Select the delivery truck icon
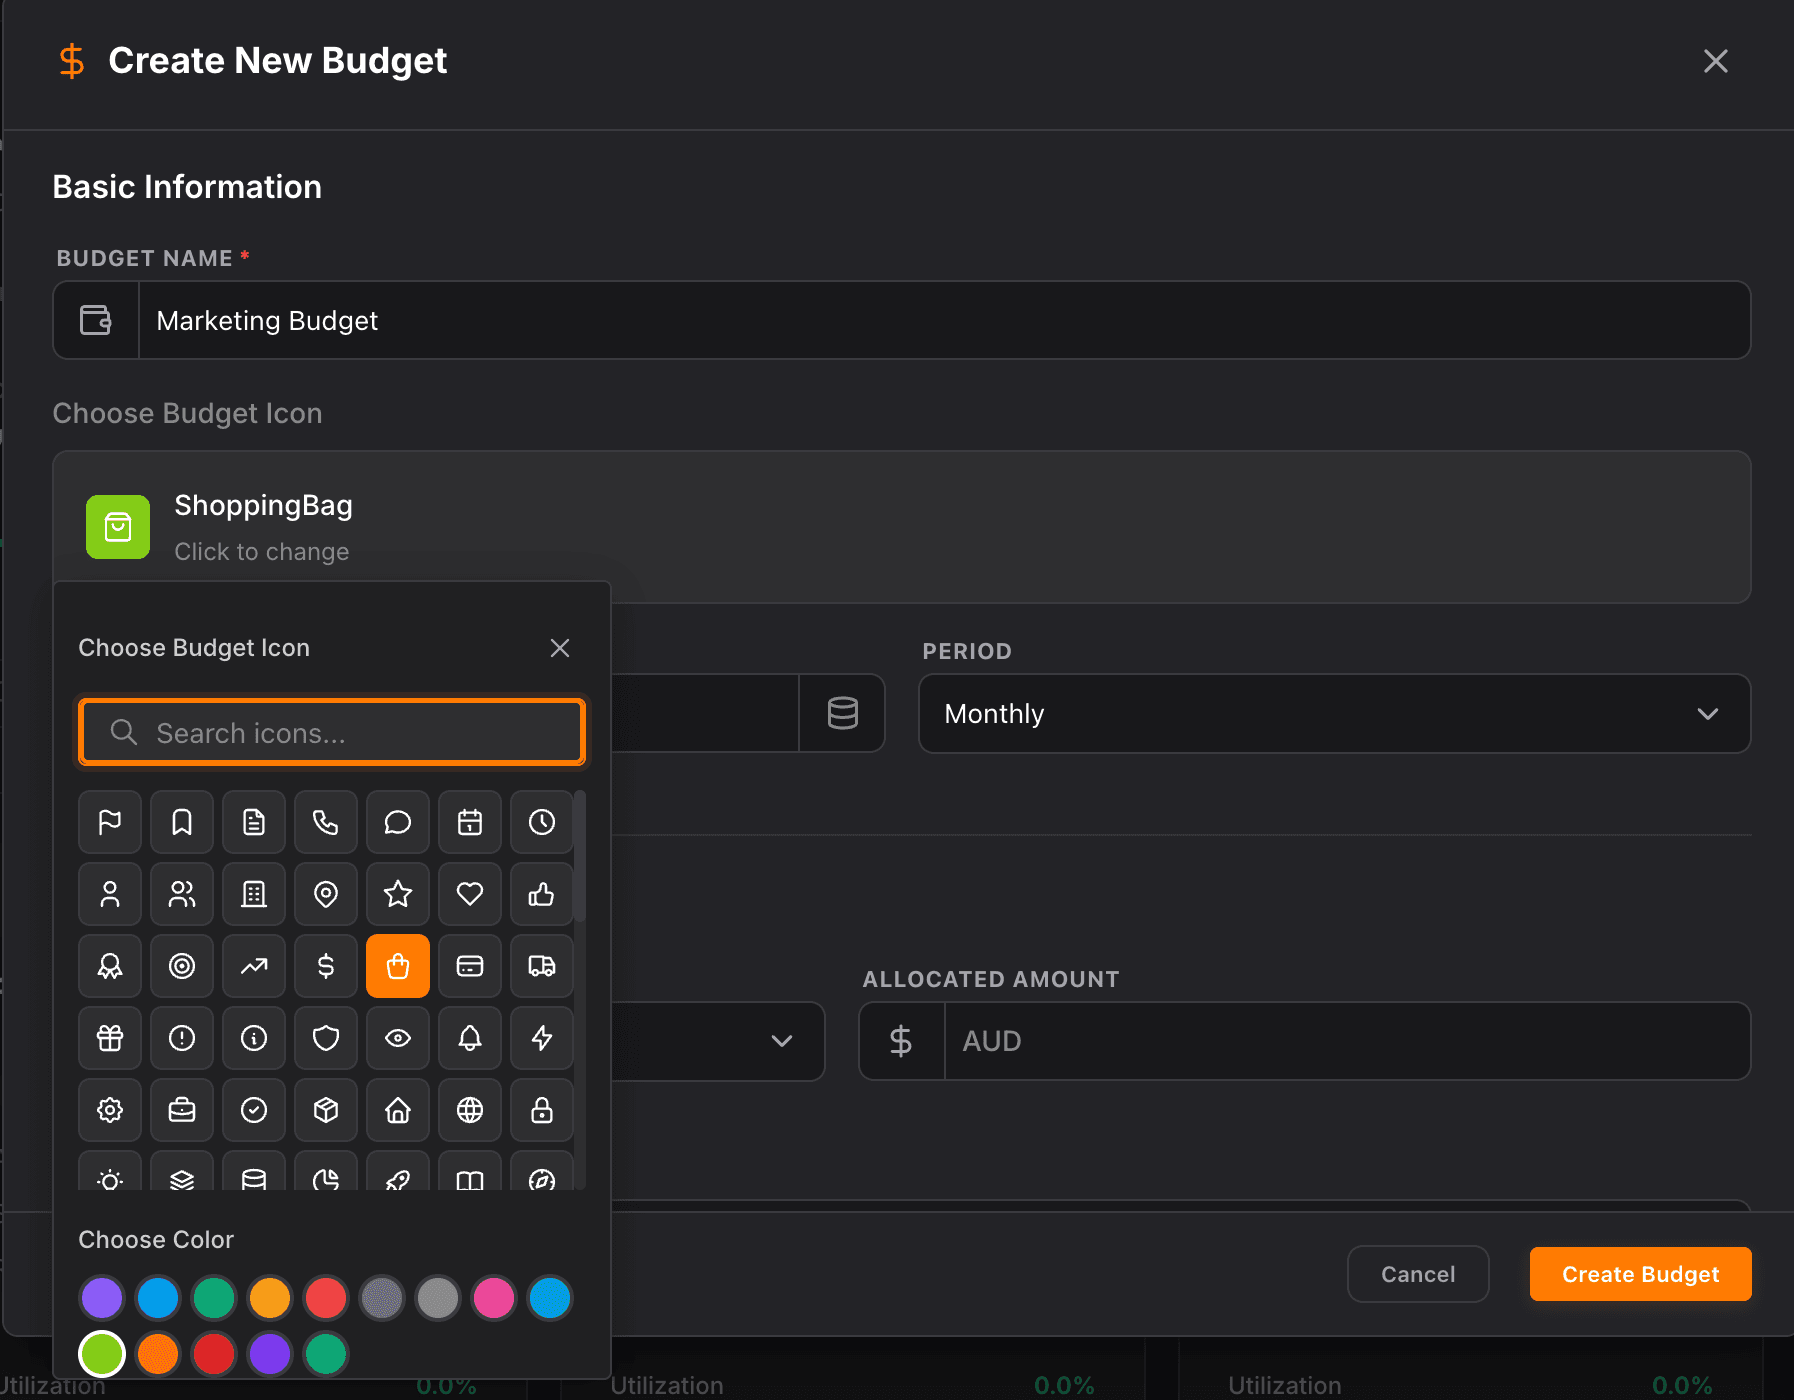 (x=542, y=966)
